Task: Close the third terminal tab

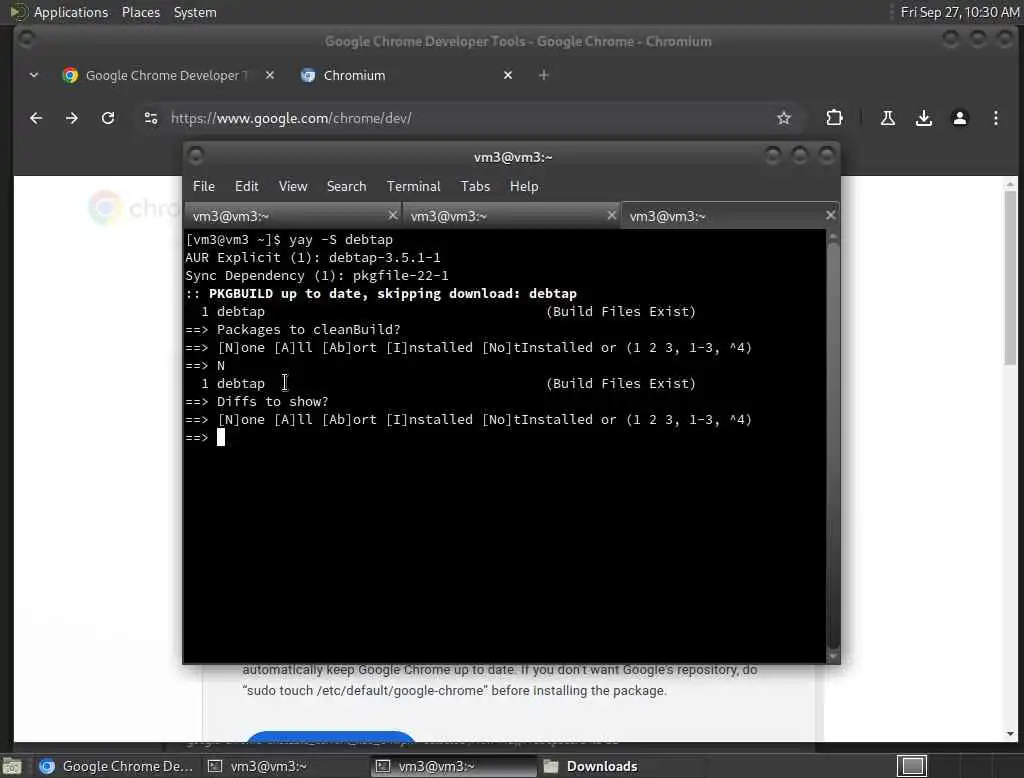Action: click(830, 215)
